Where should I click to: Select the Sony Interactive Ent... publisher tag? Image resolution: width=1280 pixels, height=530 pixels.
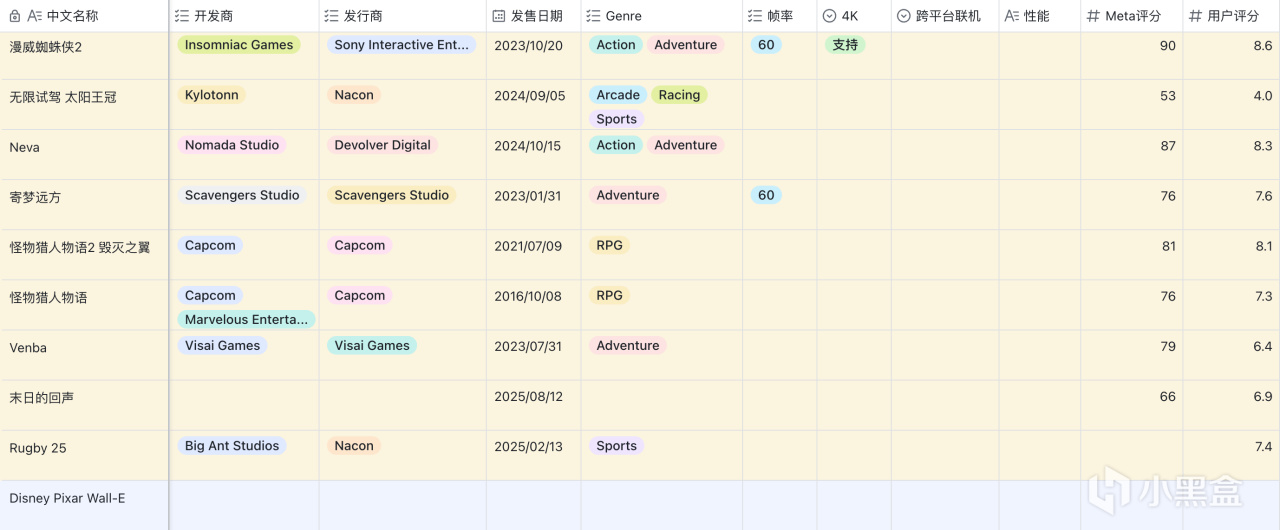401,45
